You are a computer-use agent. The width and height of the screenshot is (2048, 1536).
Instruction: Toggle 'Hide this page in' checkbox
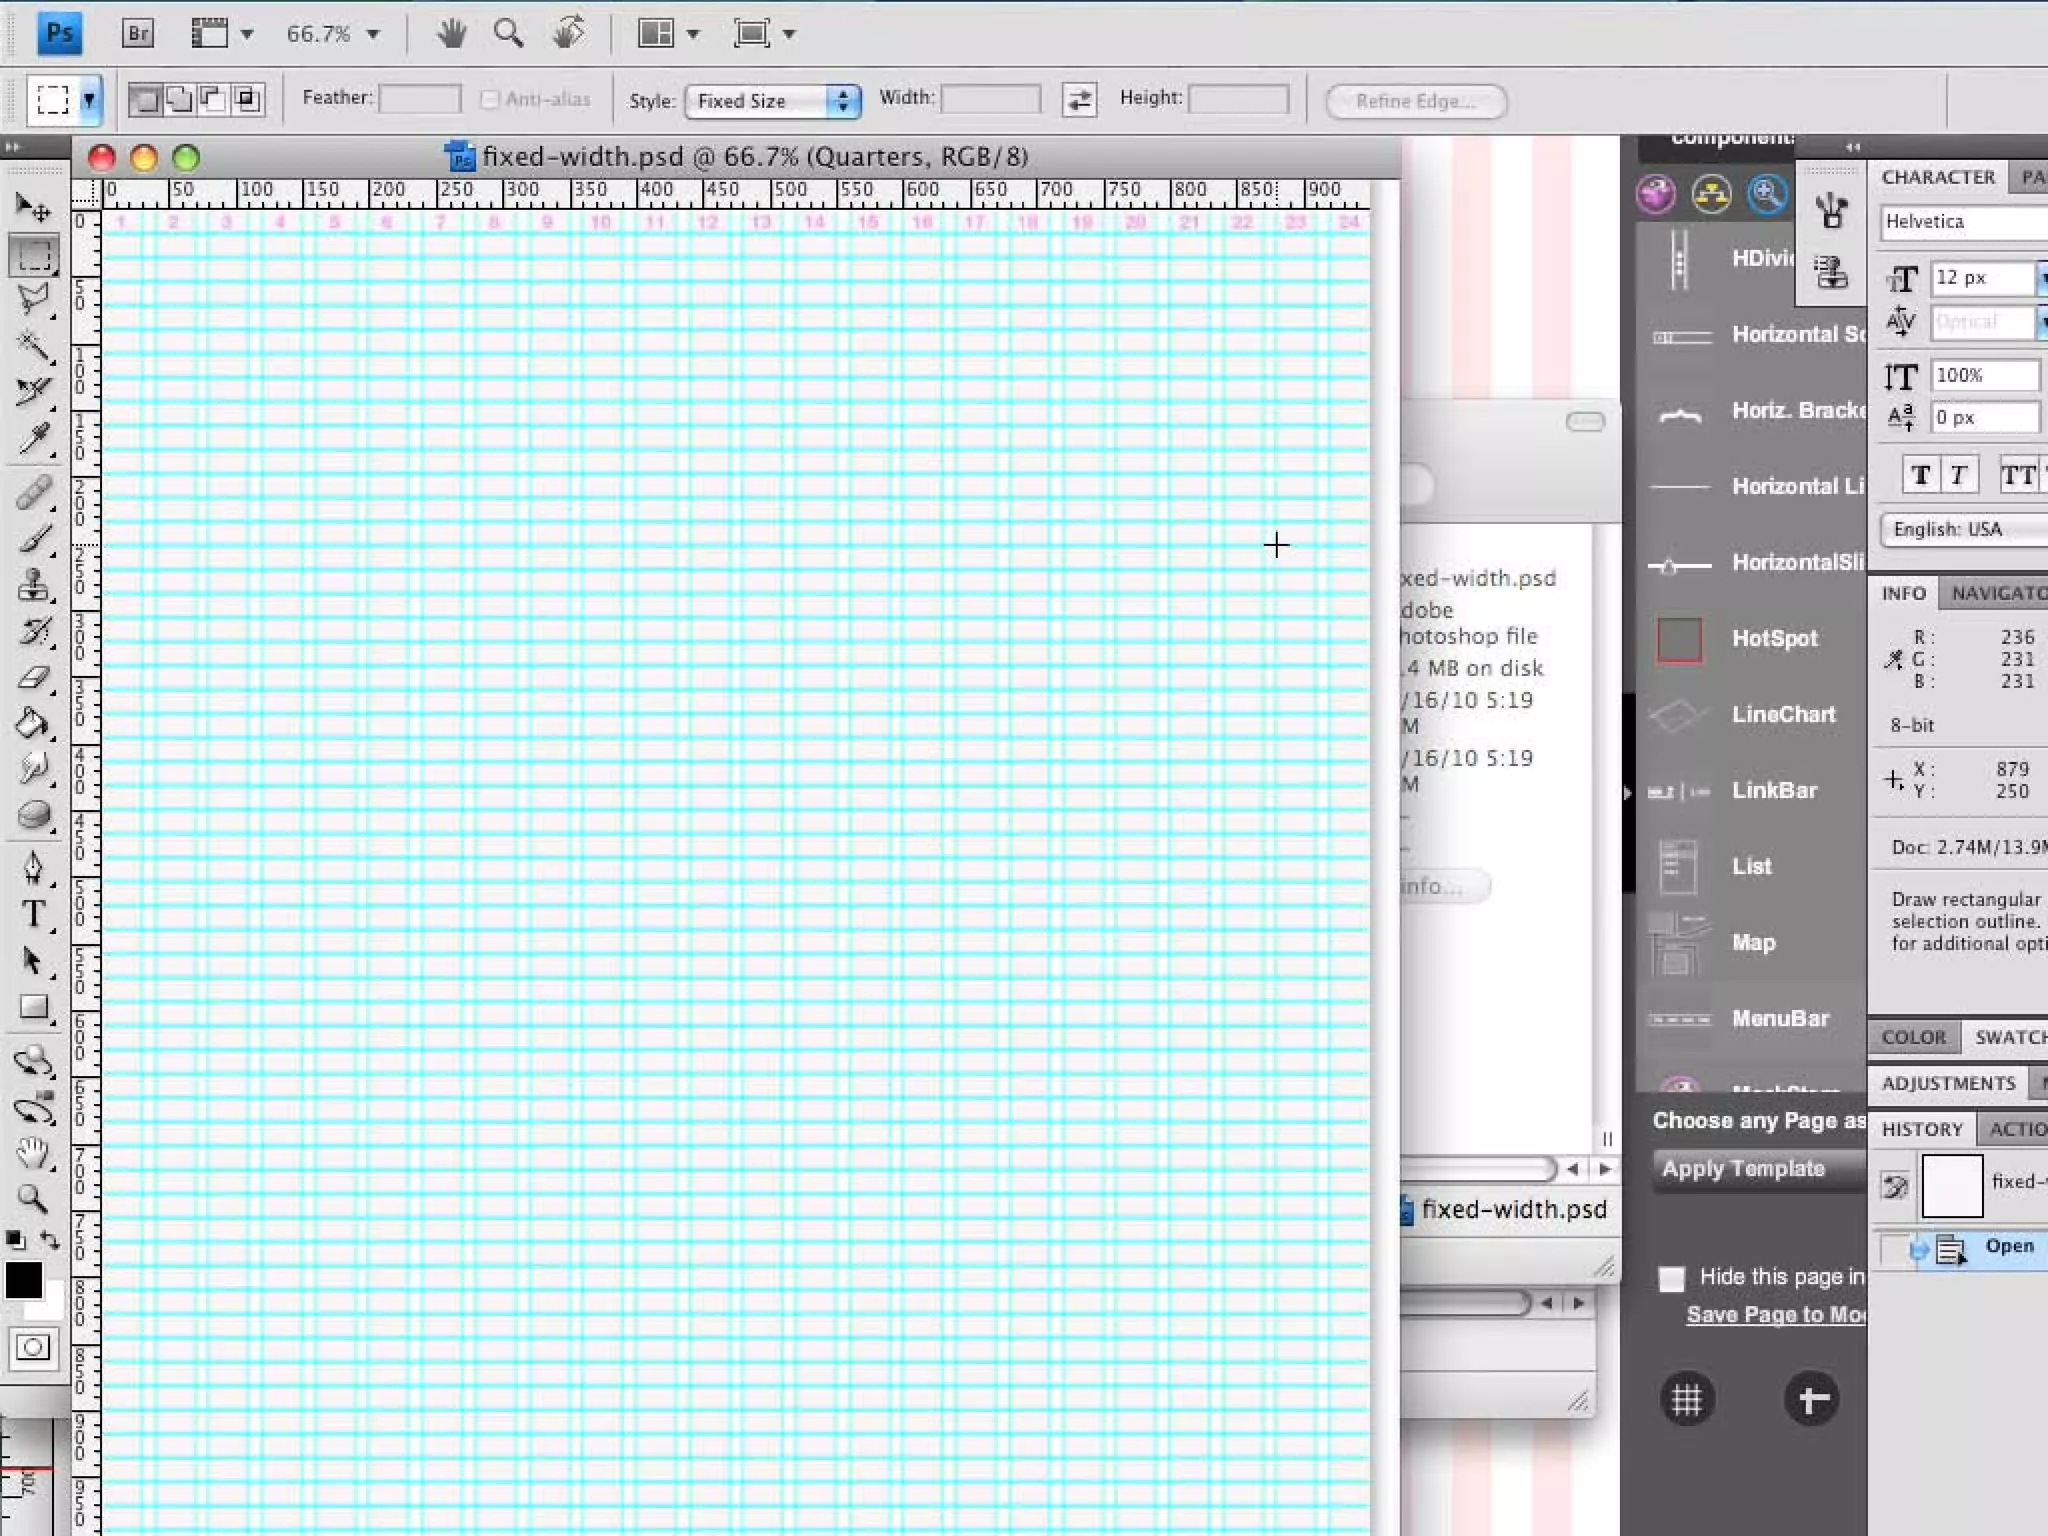[x=1671, y=1278]
